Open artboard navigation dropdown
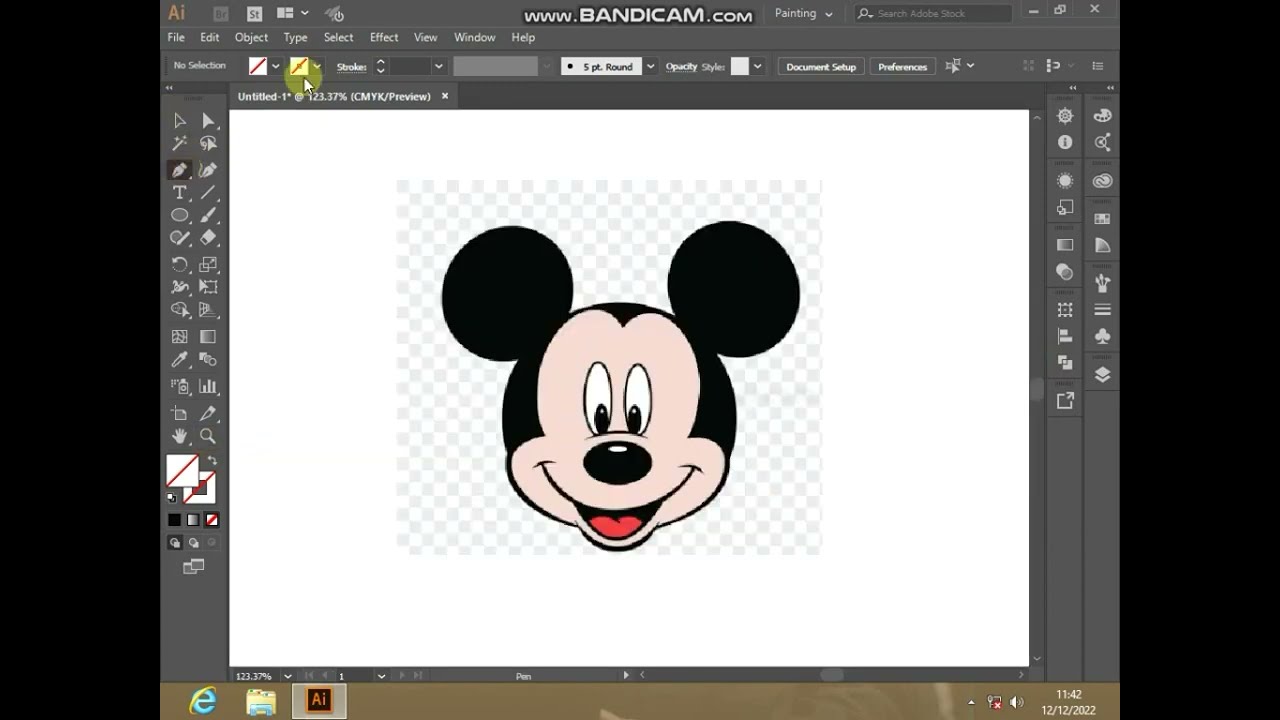This screenshot has width=1280, height=720. [381, 676]
